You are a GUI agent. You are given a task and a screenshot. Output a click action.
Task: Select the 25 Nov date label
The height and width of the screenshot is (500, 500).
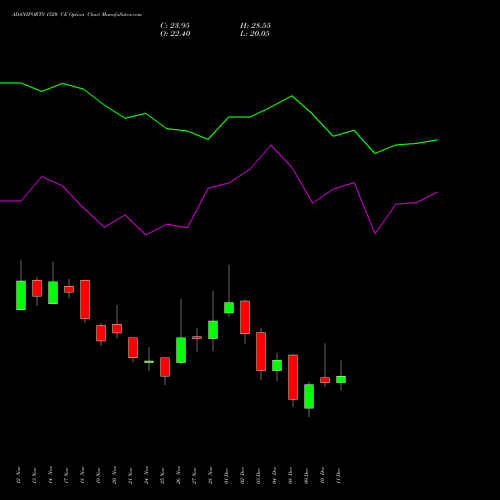[162, 475]
